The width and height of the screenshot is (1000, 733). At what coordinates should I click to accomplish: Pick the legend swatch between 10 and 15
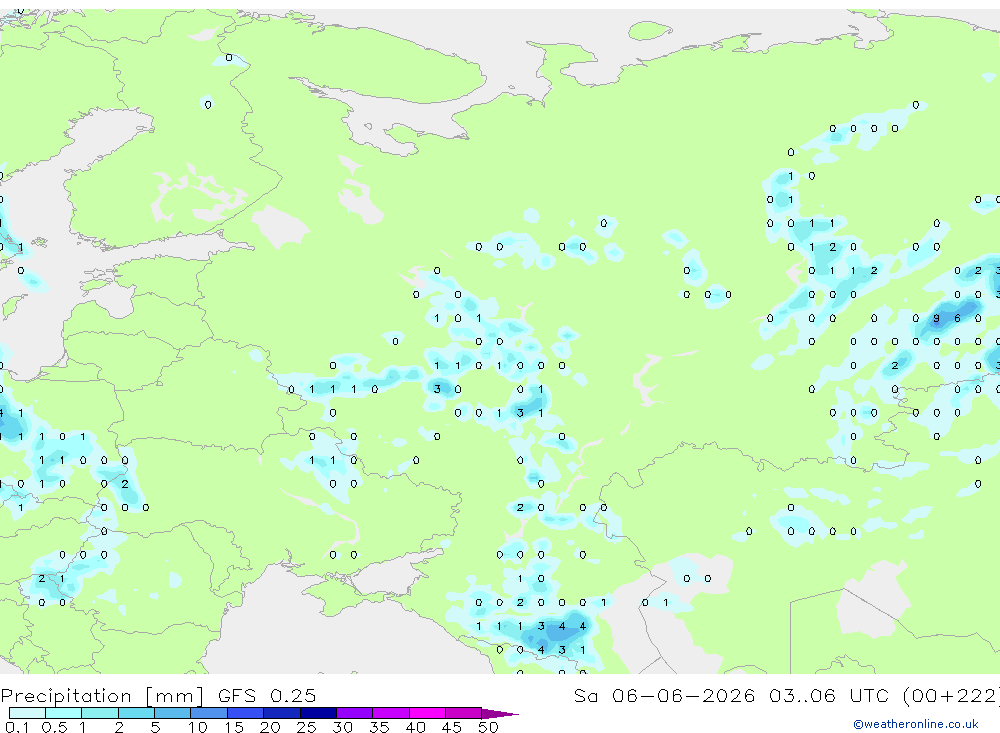(209, 713)
